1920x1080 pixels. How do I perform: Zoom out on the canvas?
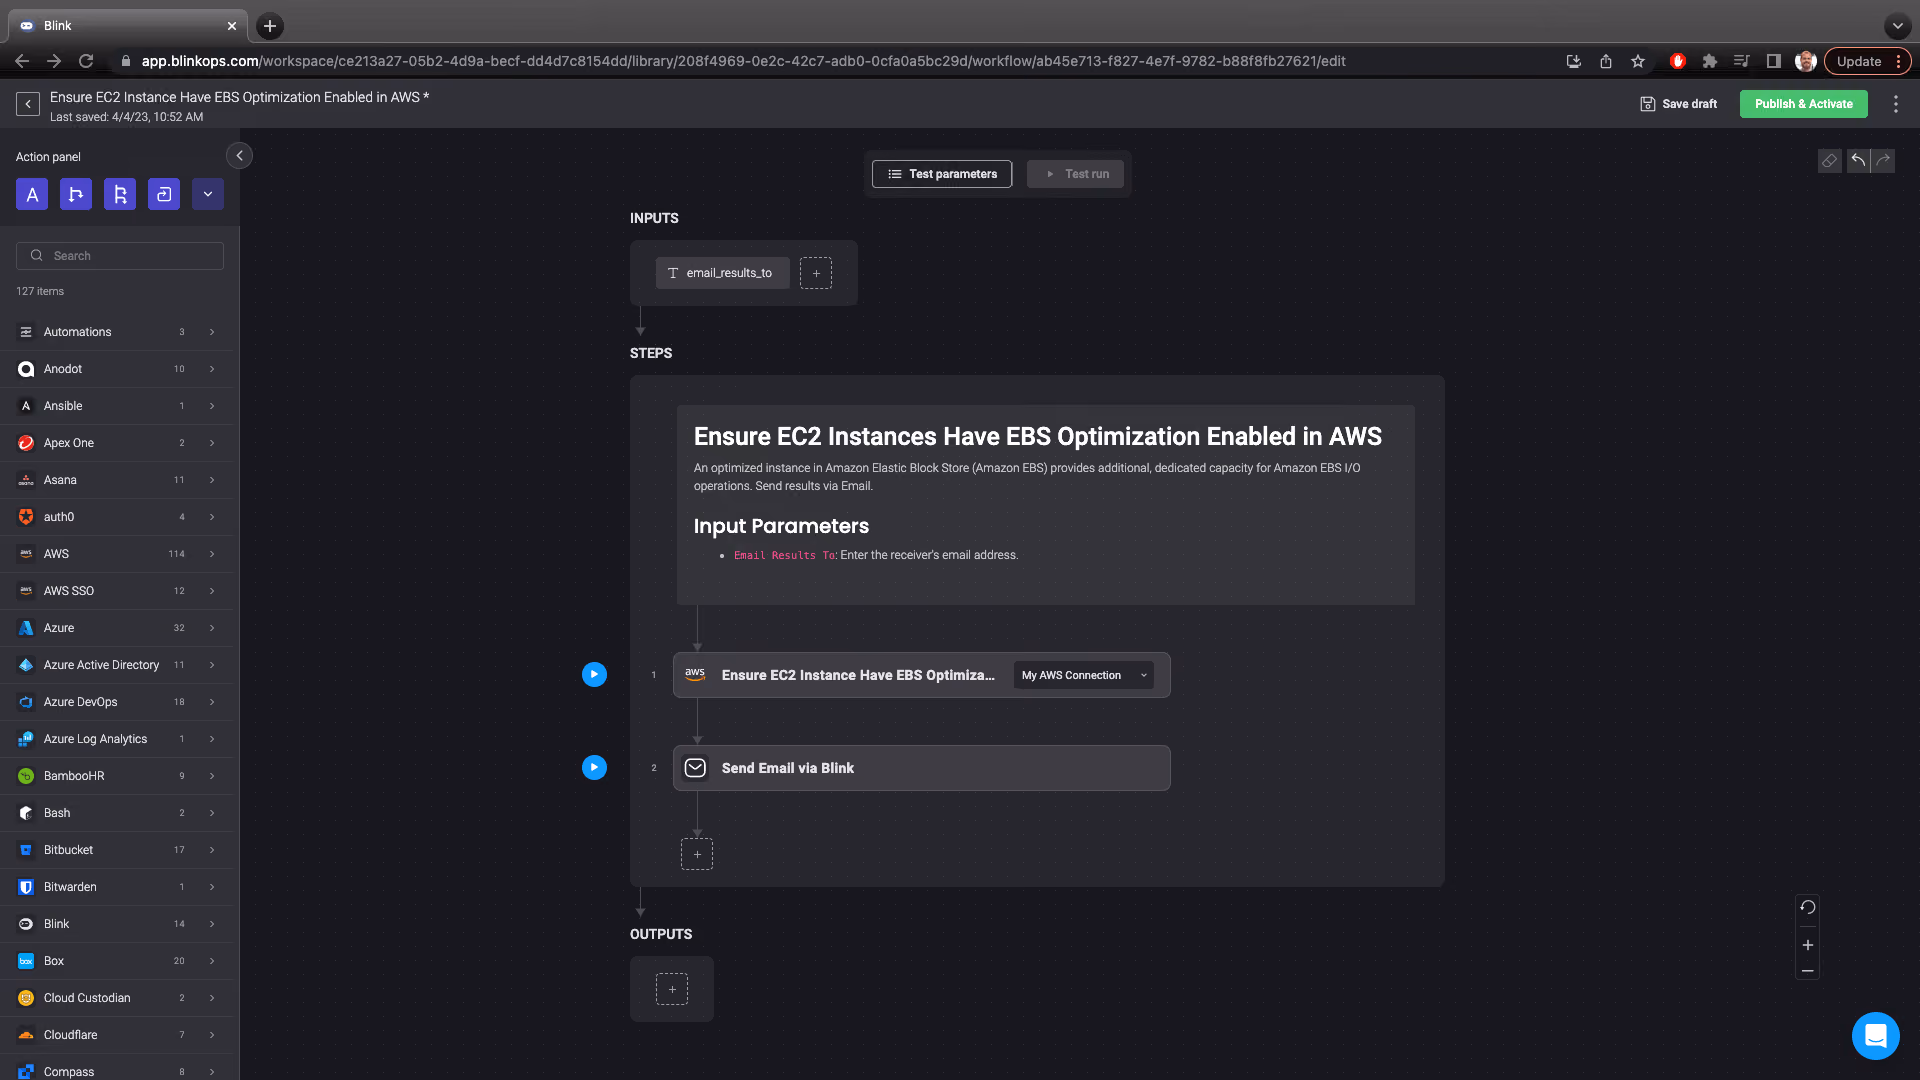1807,971
